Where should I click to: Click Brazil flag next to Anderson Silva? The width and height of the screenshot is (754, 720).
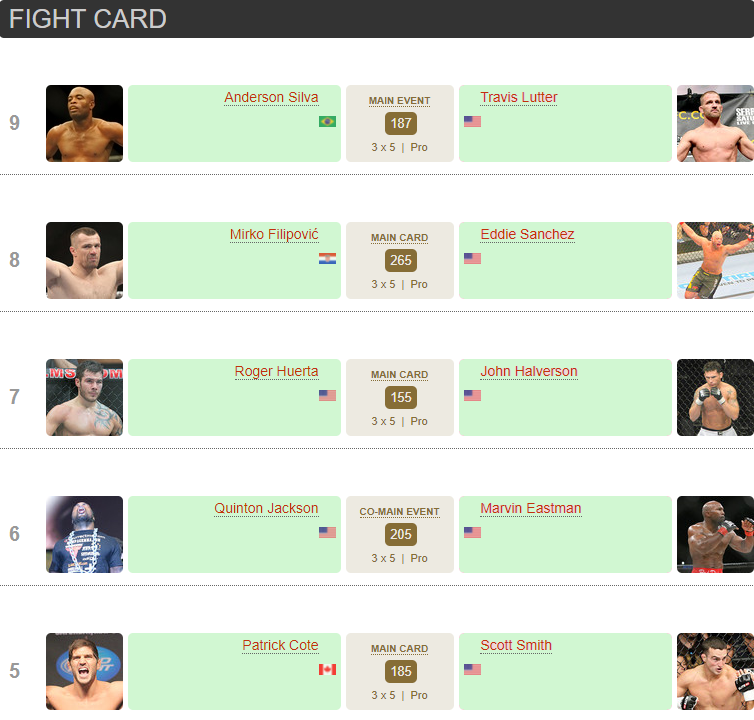pyautogui.click(x=327, y=121)
